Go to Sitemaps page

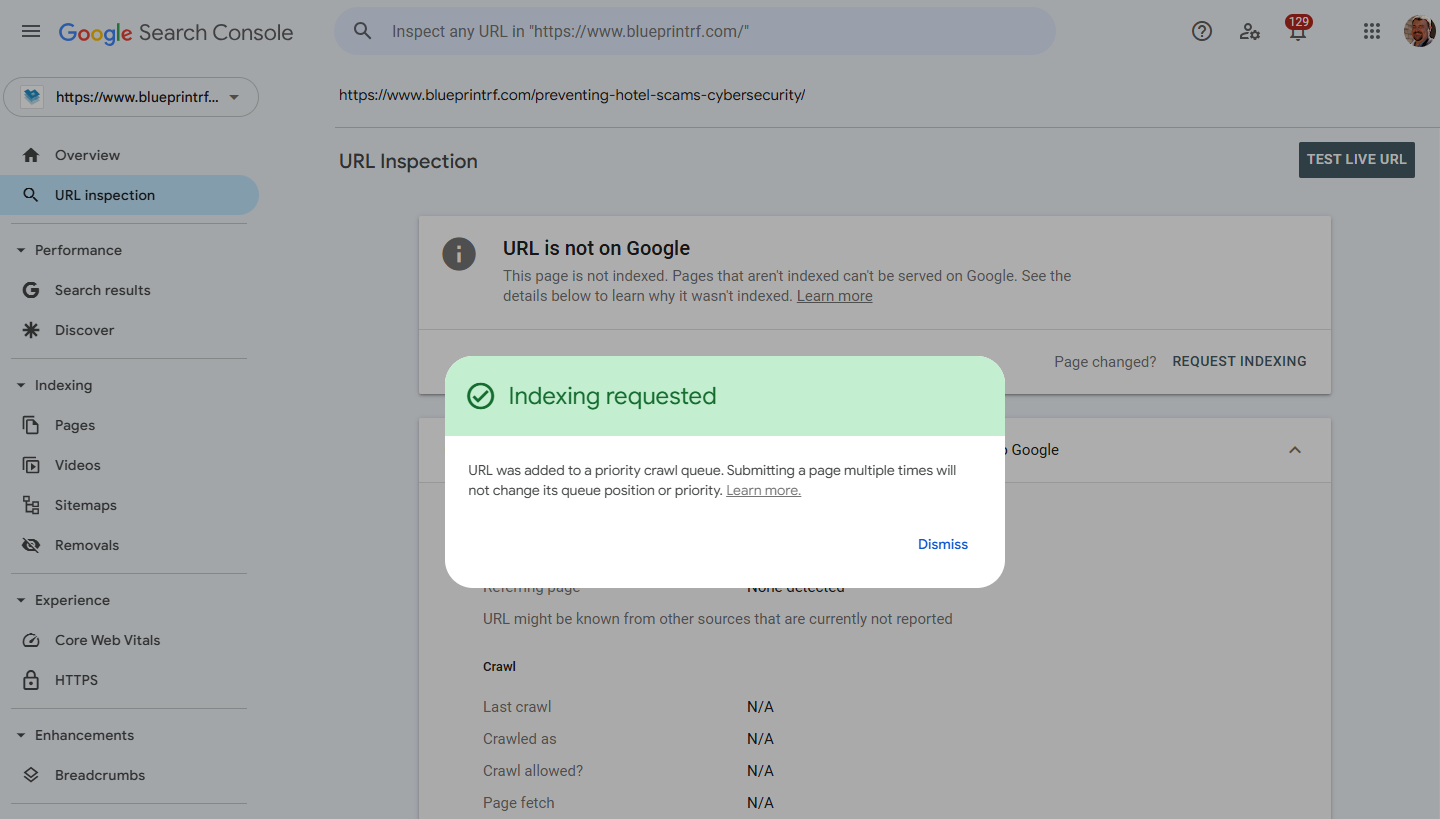85,505
